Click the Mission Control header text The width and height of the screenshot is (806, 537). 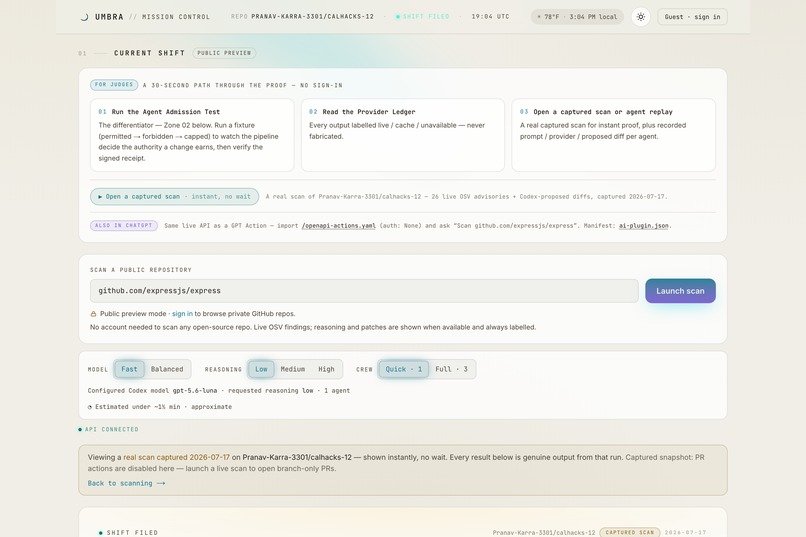coord(176,17)
